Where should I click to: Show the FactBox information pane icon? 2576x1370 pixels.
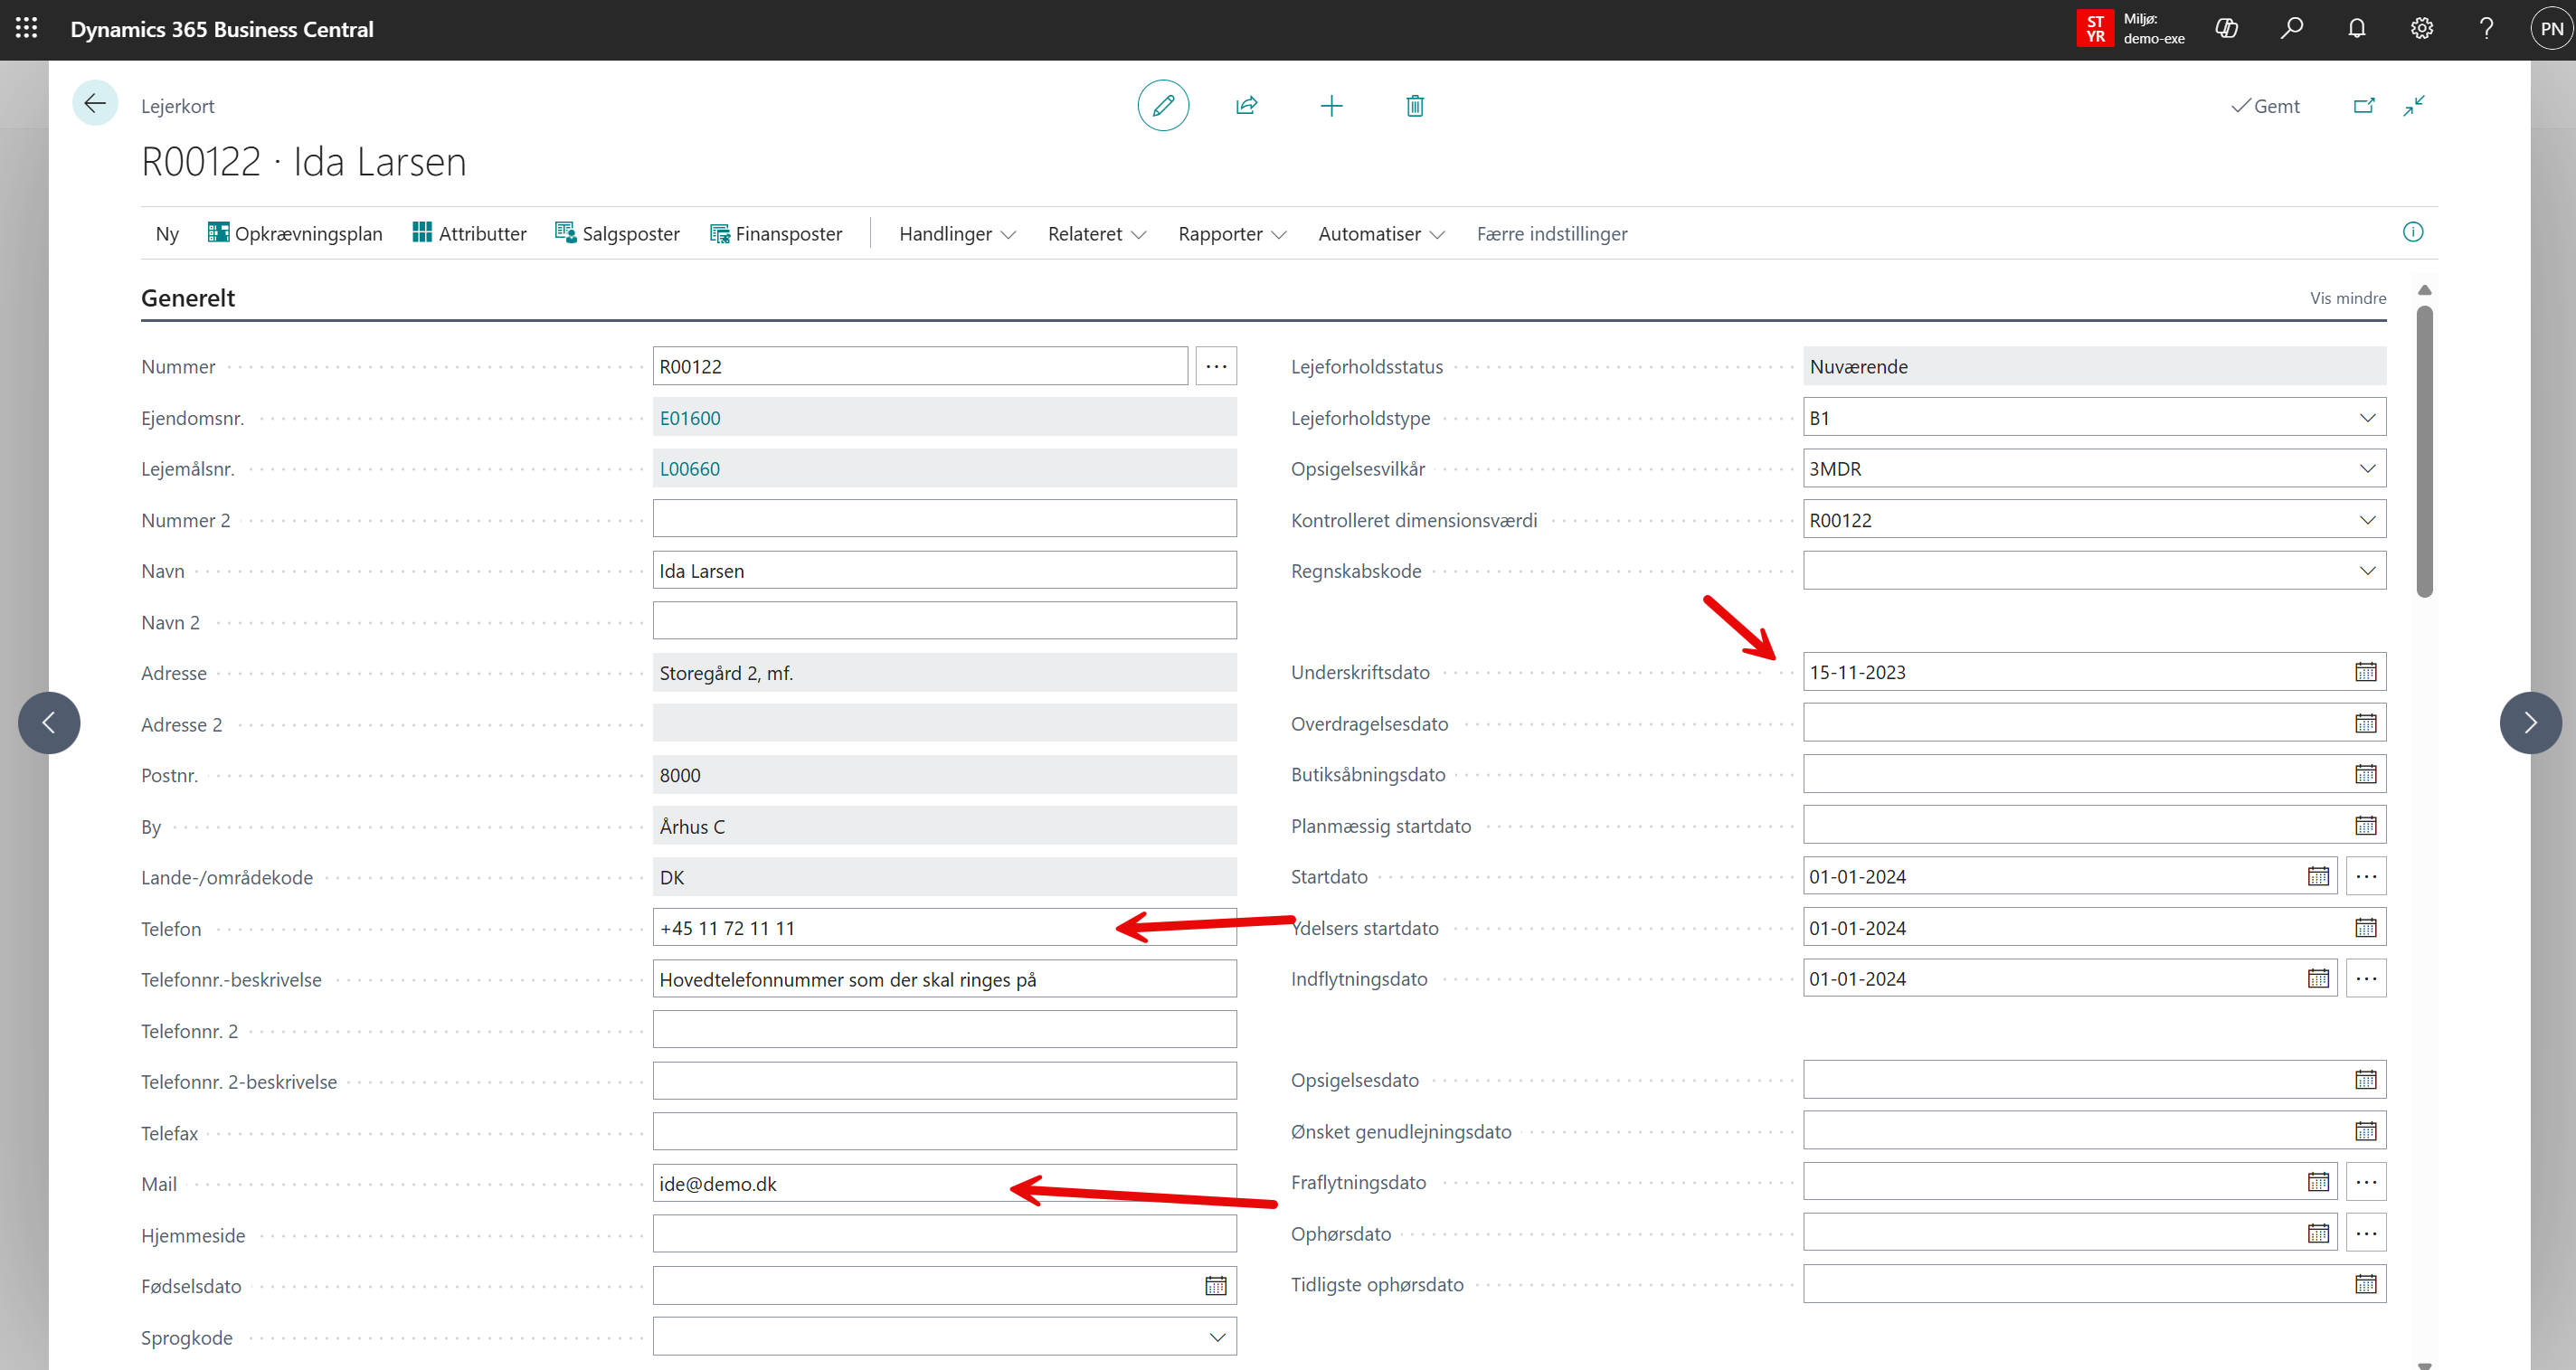[x=2412, y=232]
